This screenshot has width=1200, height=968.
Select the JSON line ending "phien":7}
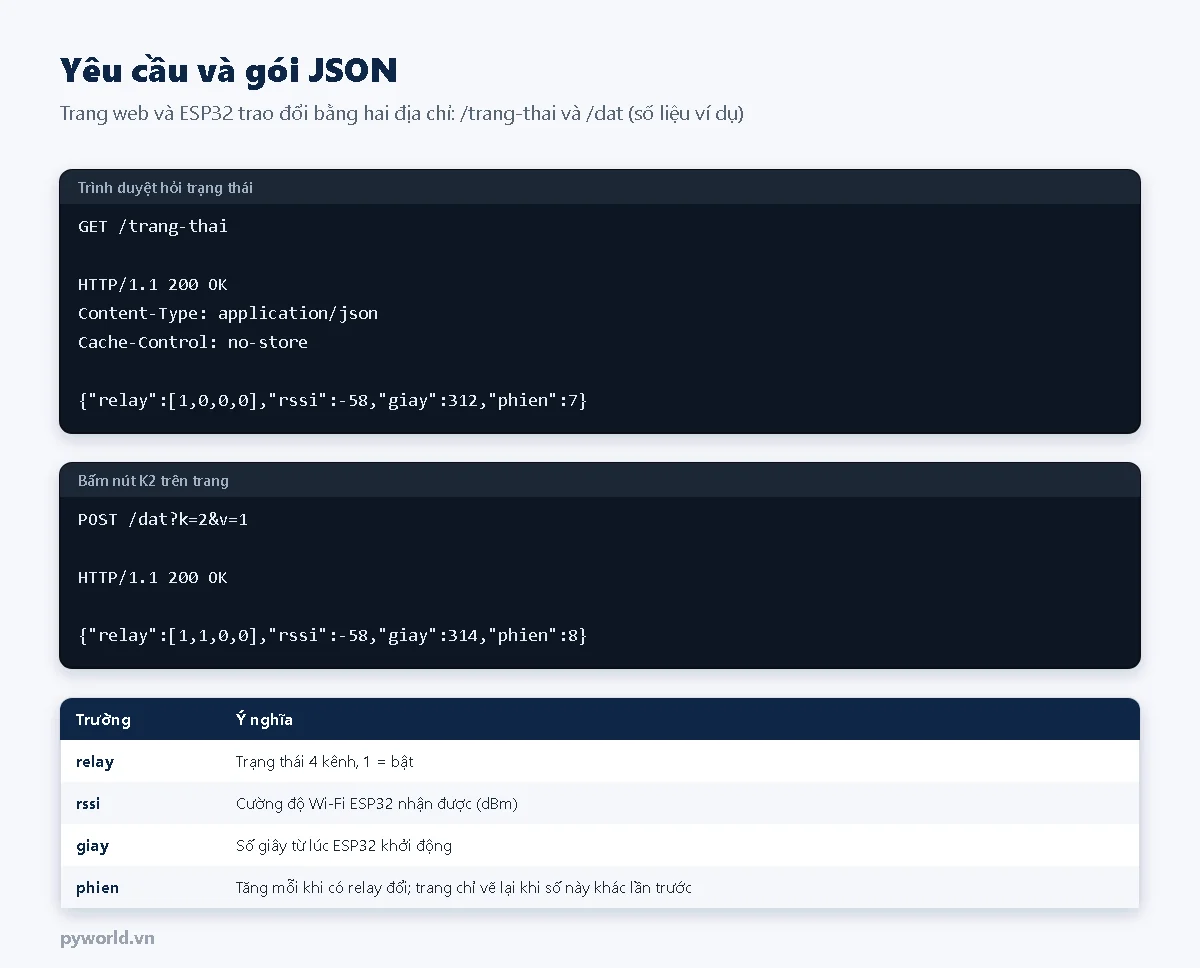tap(332, 400)
